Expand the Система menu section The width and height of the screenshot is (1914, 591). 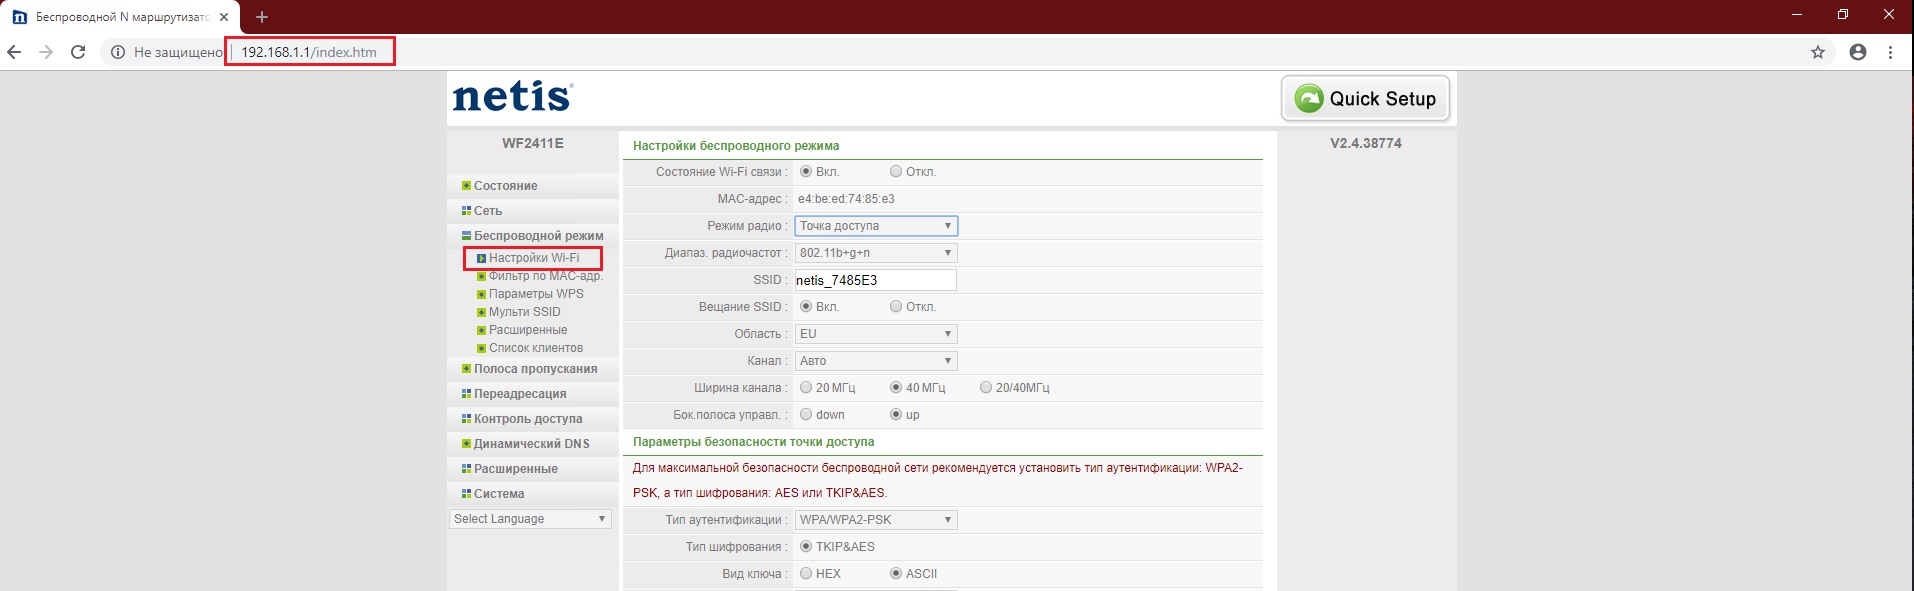[x=499, y=494]
